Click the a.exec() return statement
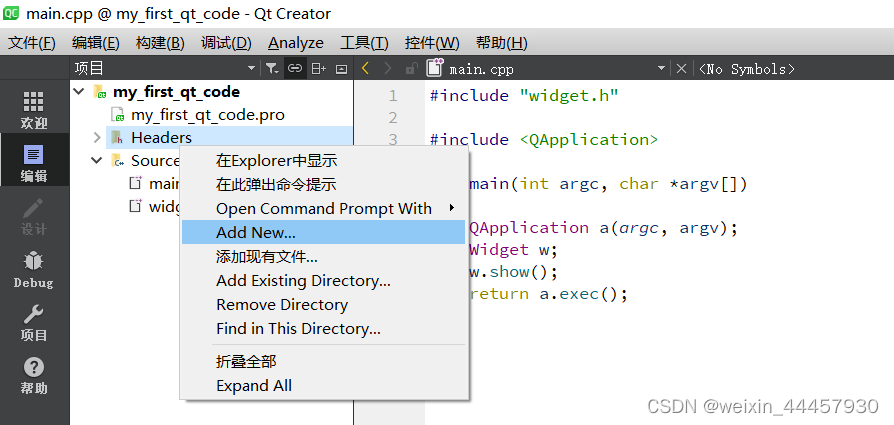 coord(548,294)
